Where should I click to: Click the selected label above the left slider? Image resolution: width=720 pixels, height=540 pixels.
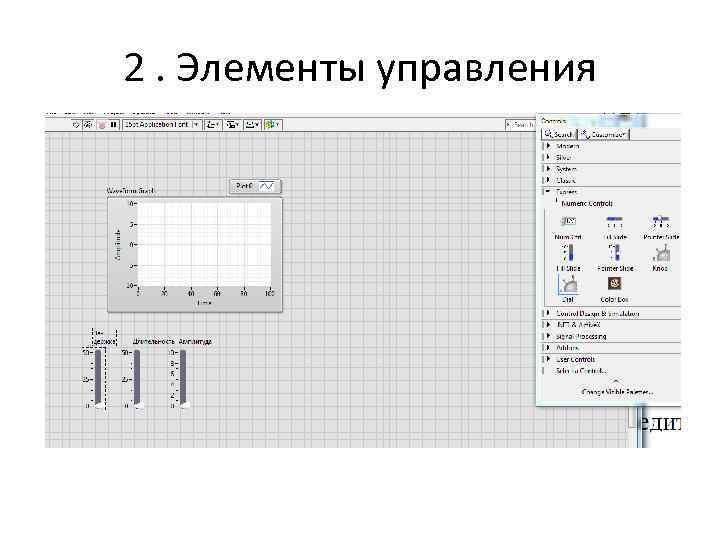point(105,338)
